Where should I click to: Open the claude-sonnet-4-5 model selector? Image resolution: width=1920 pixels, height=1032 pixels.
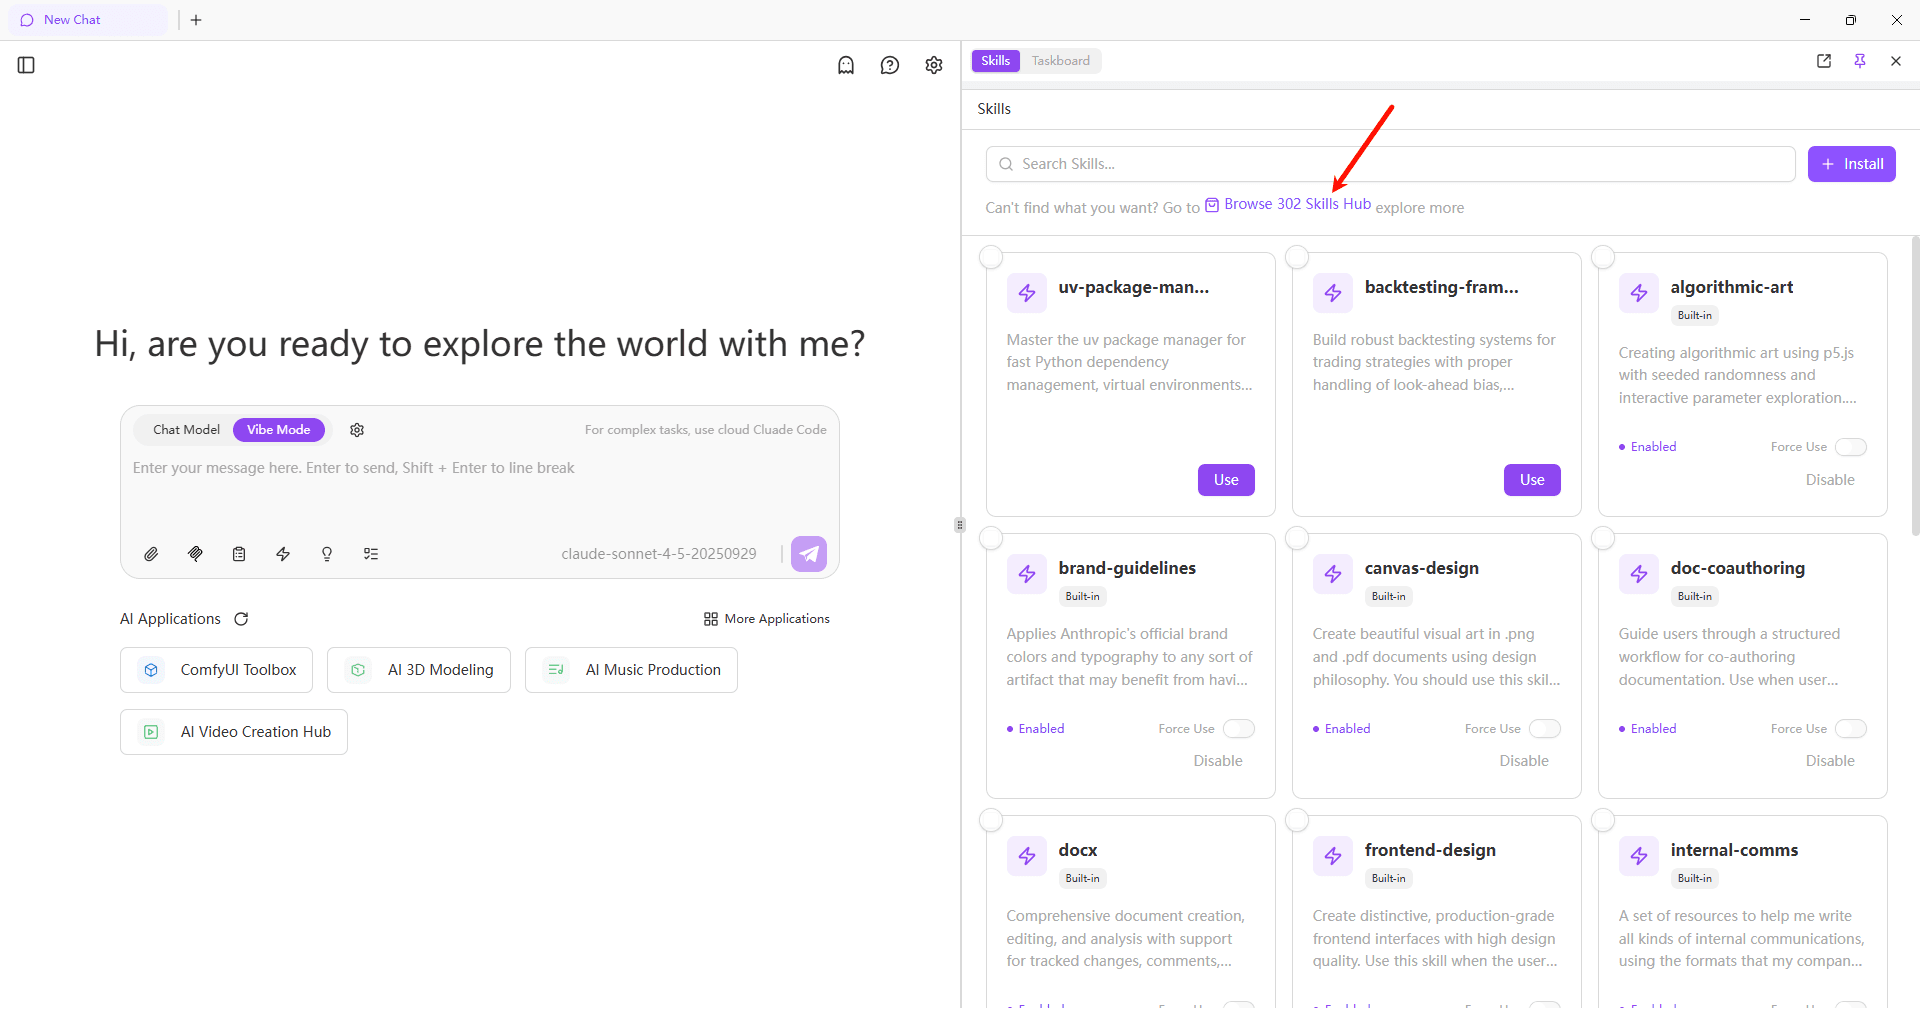click(x=659, y=554)
